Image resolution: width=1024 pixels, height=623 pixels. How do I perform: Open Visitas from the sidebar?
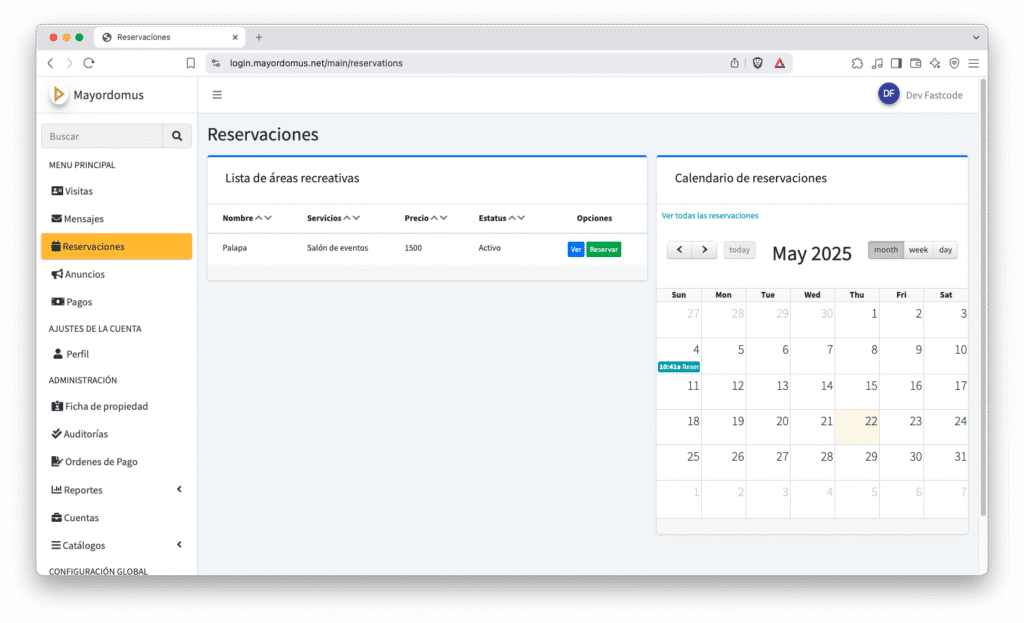pos(78,191)
